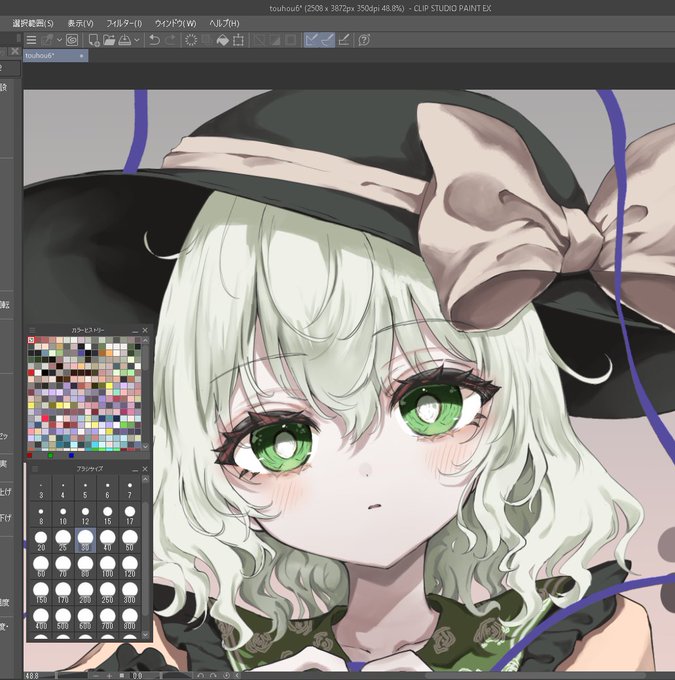Select brush size 20

click(x=41, y=540)
